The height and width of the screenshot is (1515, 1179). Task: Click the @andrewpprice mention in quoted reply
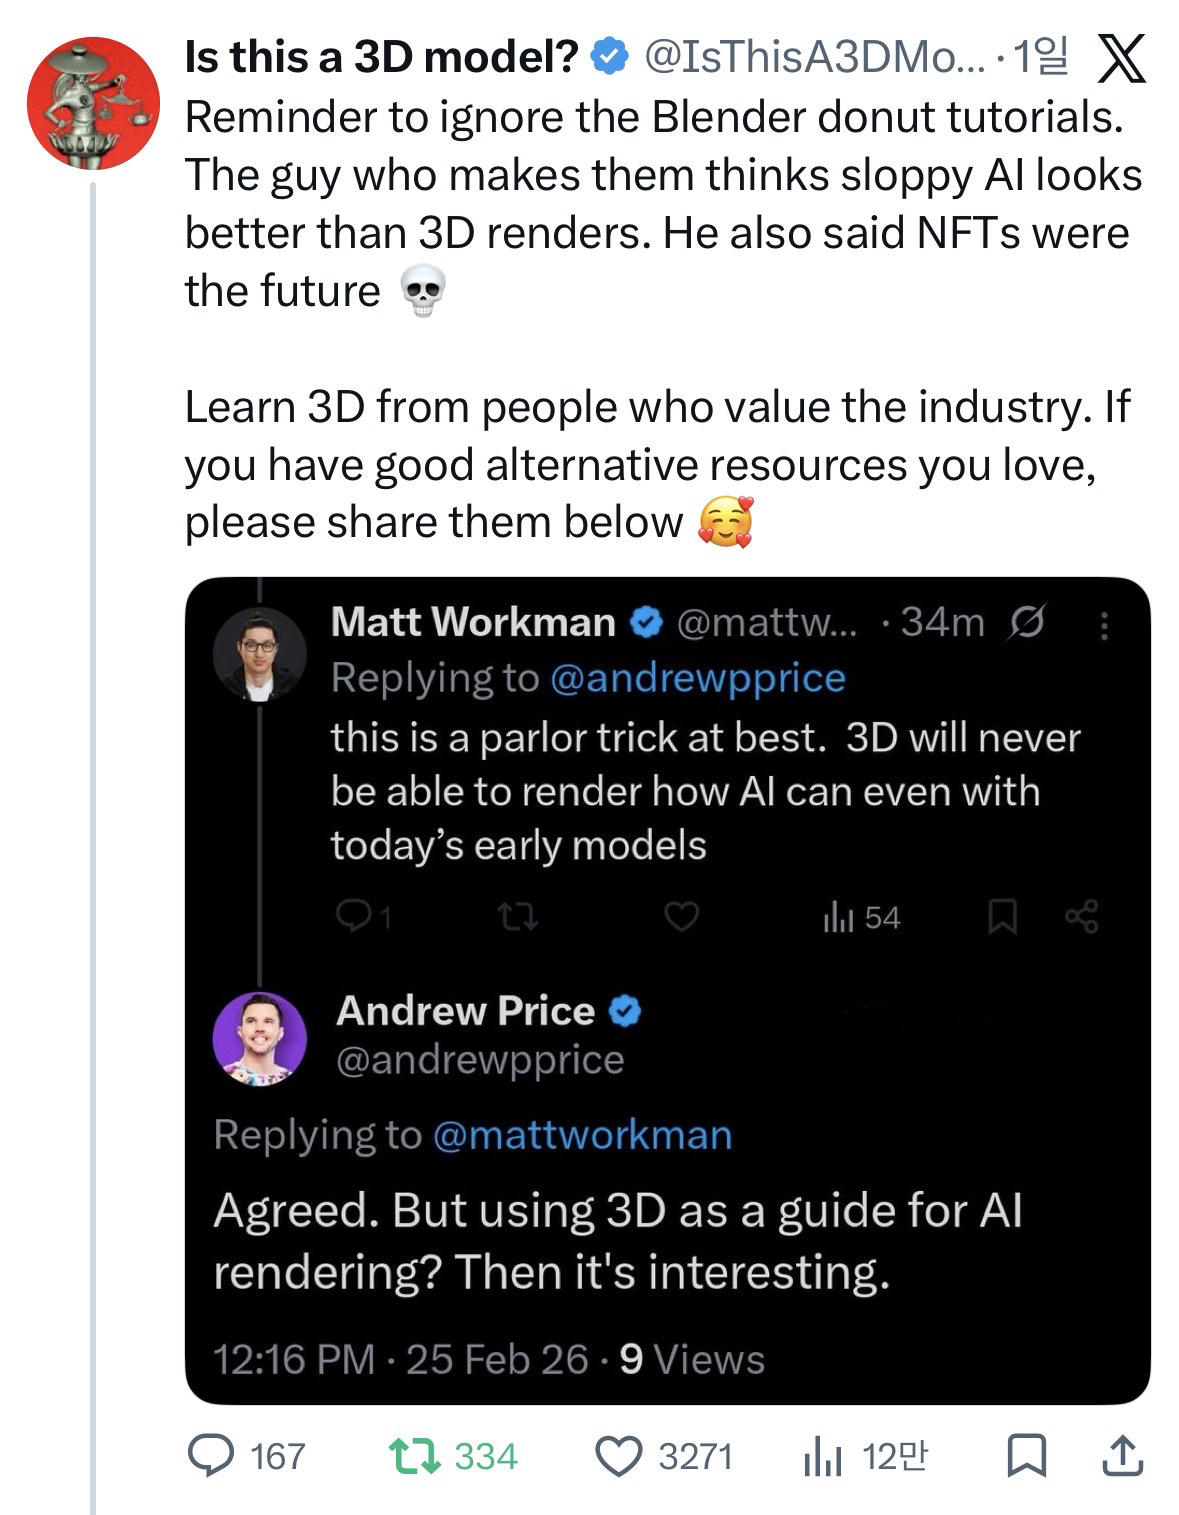point(697,678)
